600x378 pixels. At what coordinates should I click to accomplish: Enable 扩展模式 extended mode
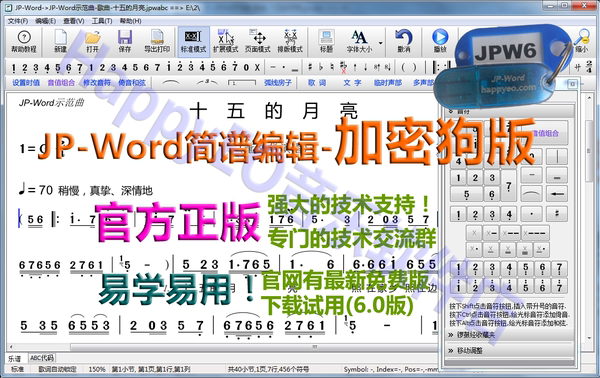[225, 41]
